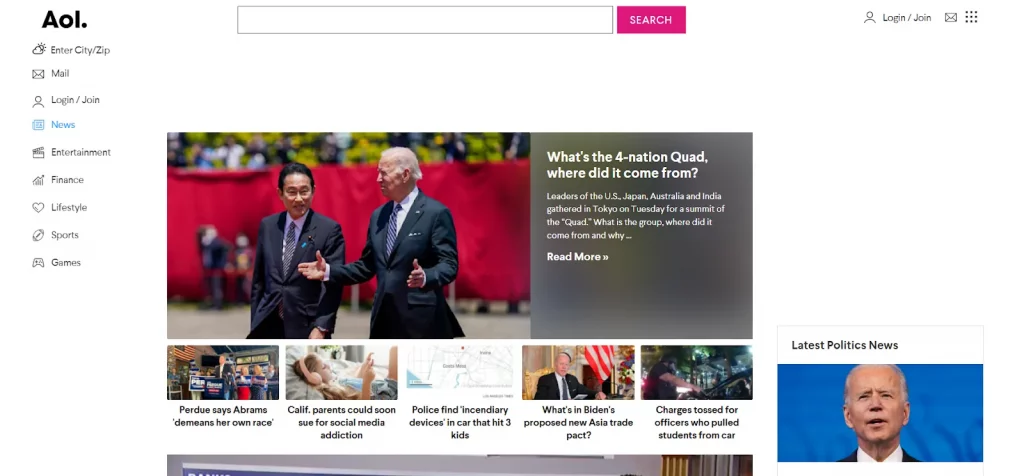Viewport: 1024px width, 476px height.
Task: Click headline Charges tossed for officers
Action: click(x=697, y=422)
